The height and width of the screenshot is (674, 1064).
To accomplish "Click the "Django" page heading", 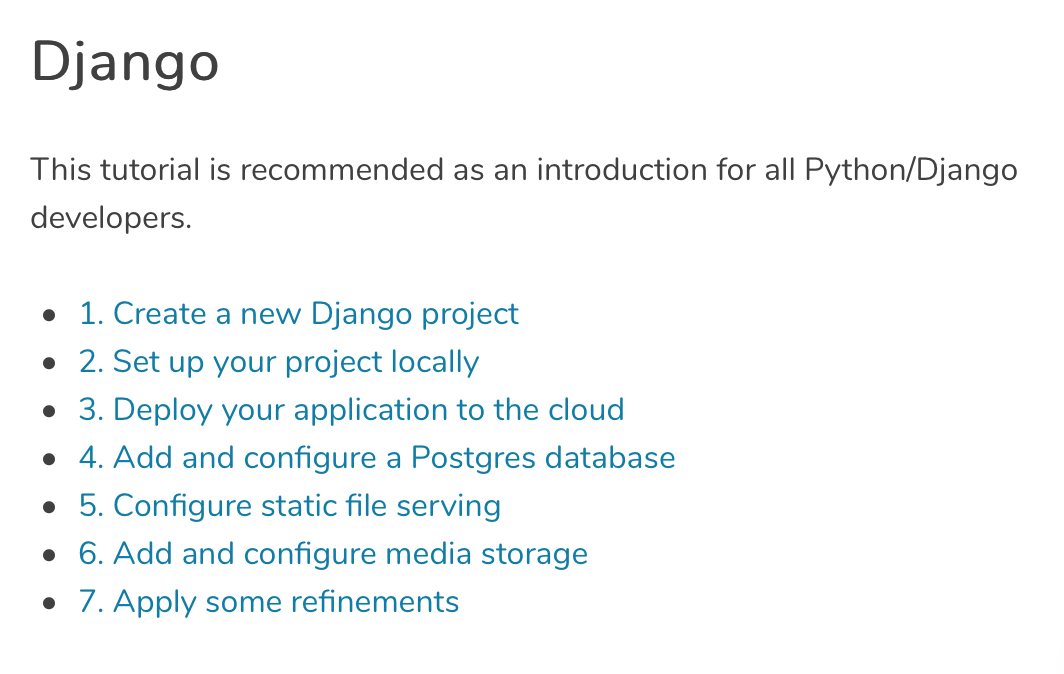I will (x=125, y=62).
